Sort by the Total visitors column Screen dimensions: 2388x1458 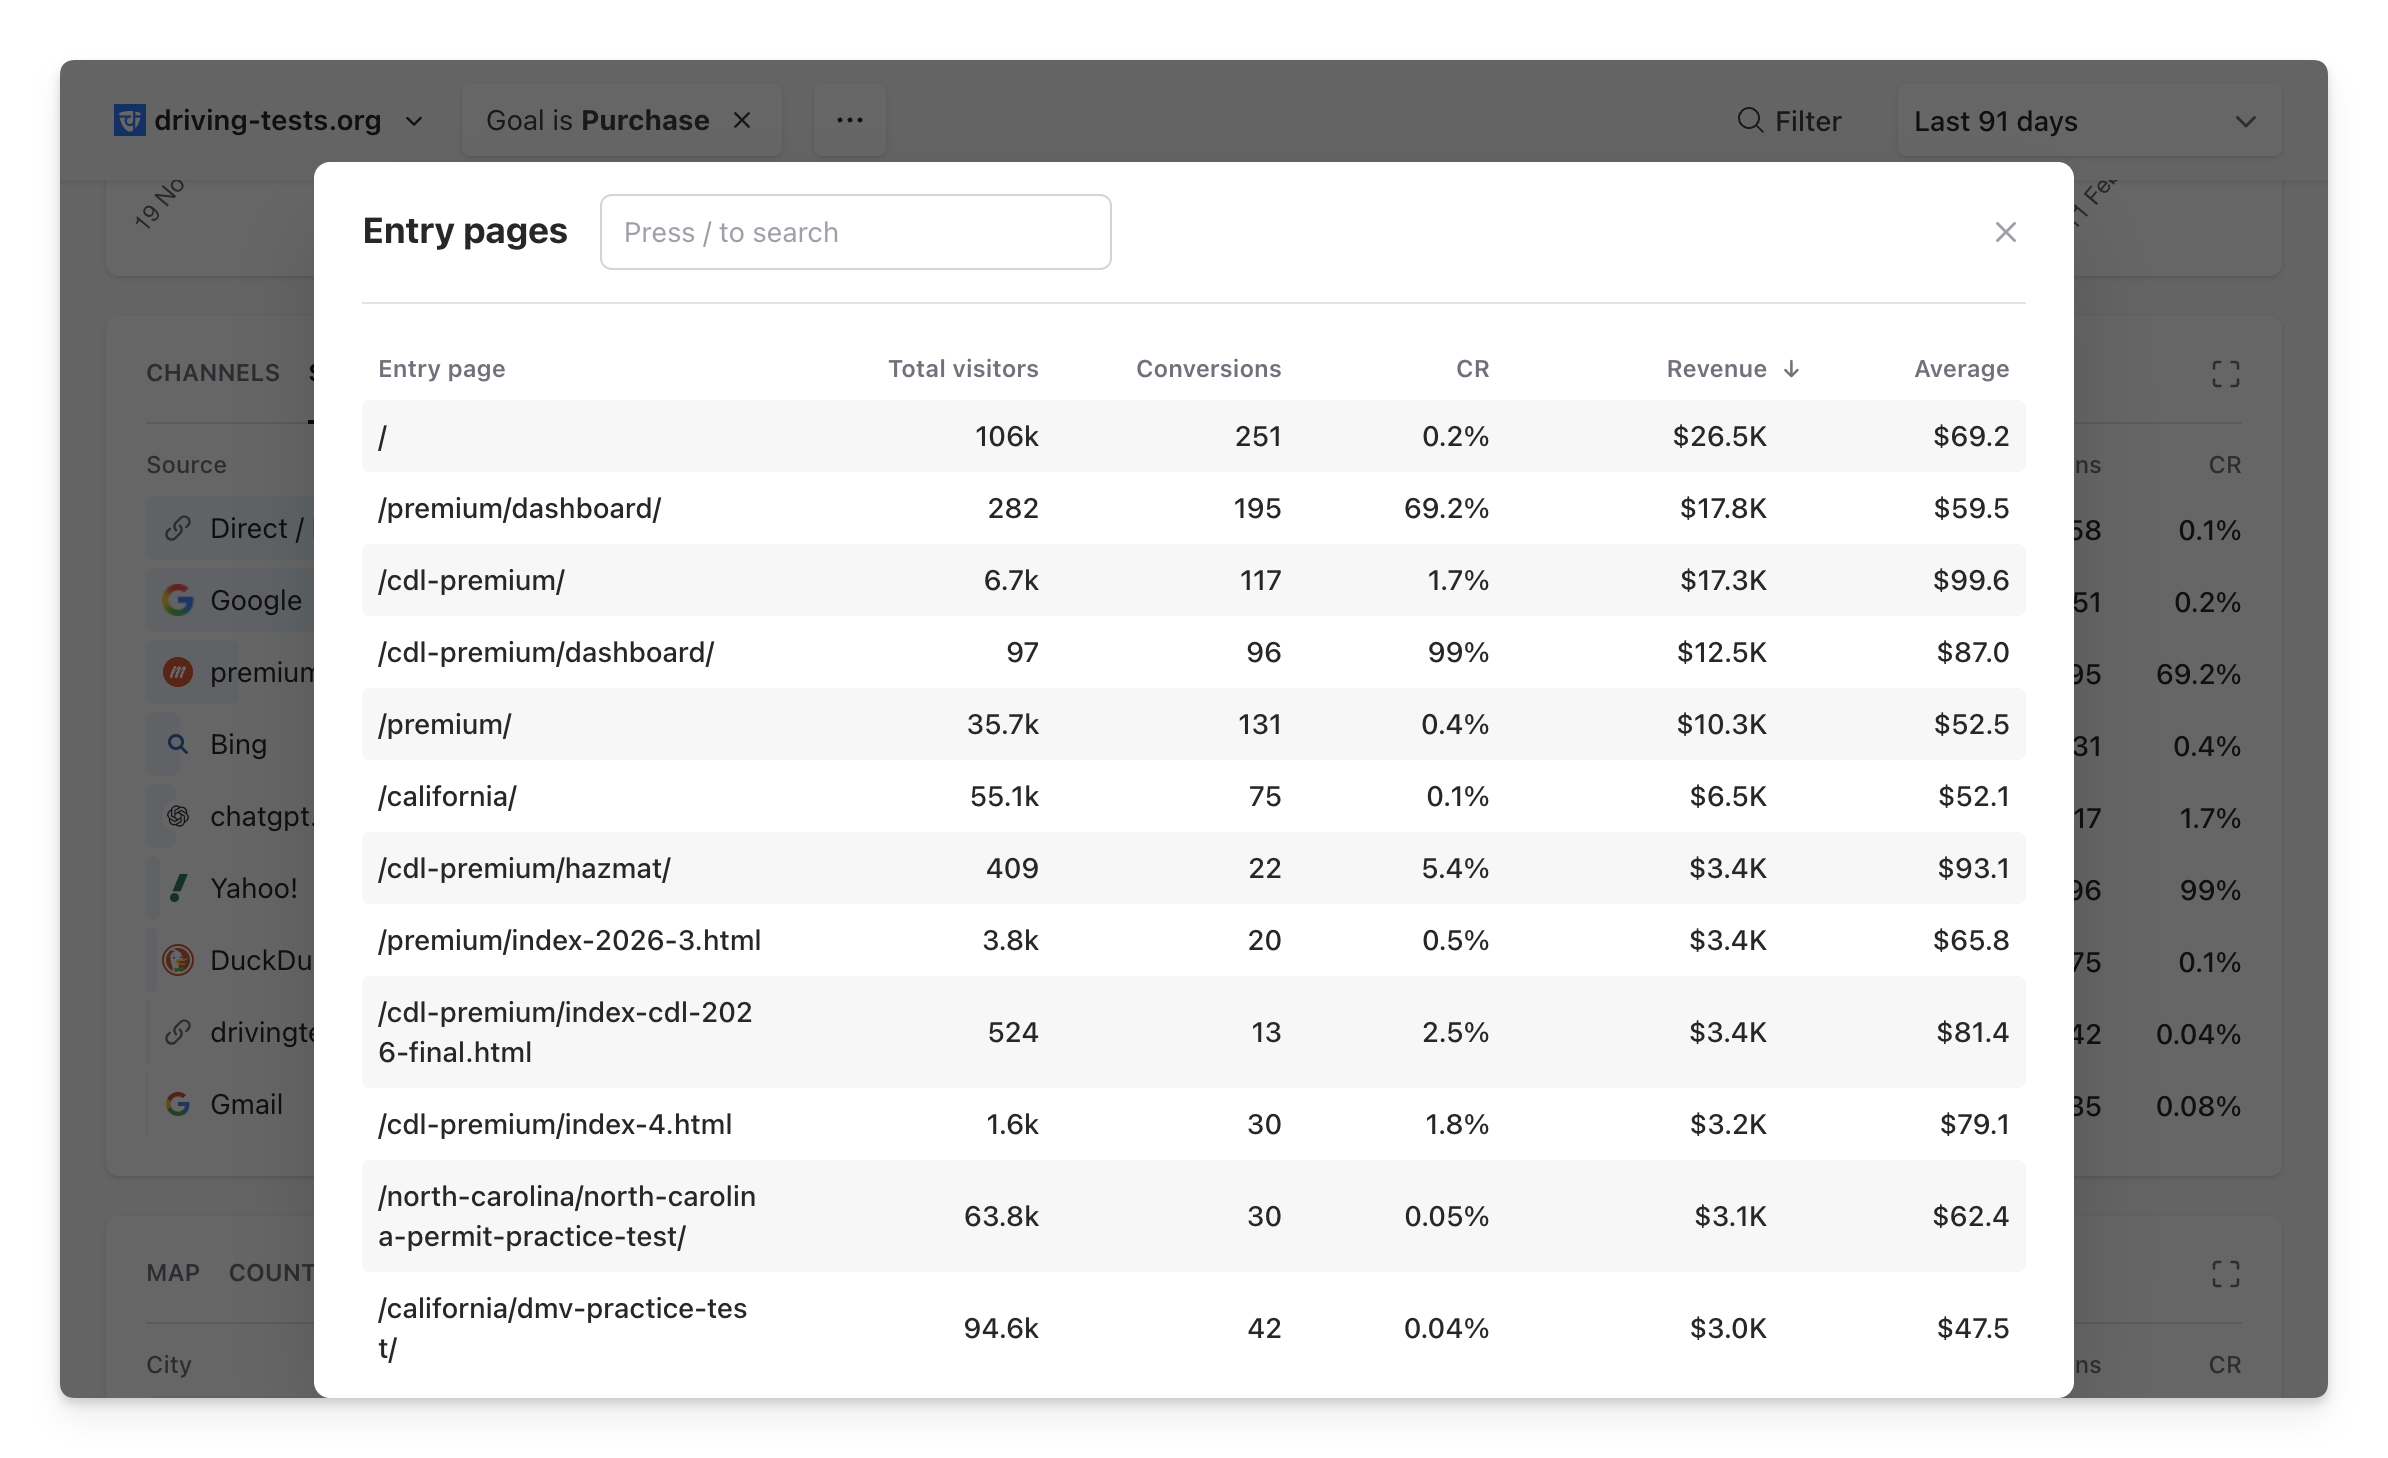coord(962,369)
